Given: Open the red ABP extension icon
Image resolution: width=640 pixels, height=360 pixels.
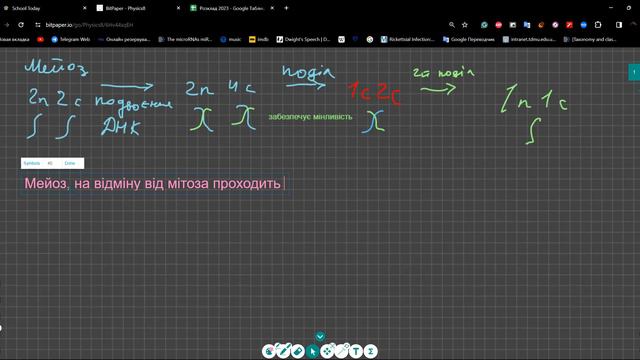Looking at the screenshot, I should (x=498, y=25).
